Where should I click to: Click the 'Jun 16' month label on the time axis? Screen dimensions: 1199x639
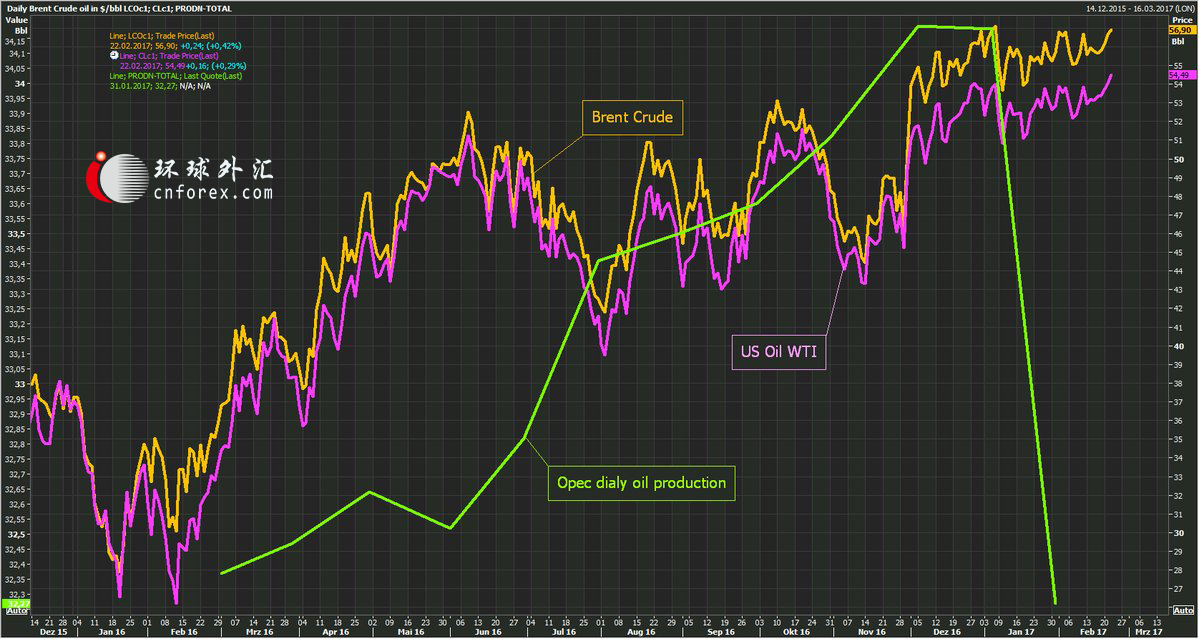pyautogui.click(x=487, y=633)
